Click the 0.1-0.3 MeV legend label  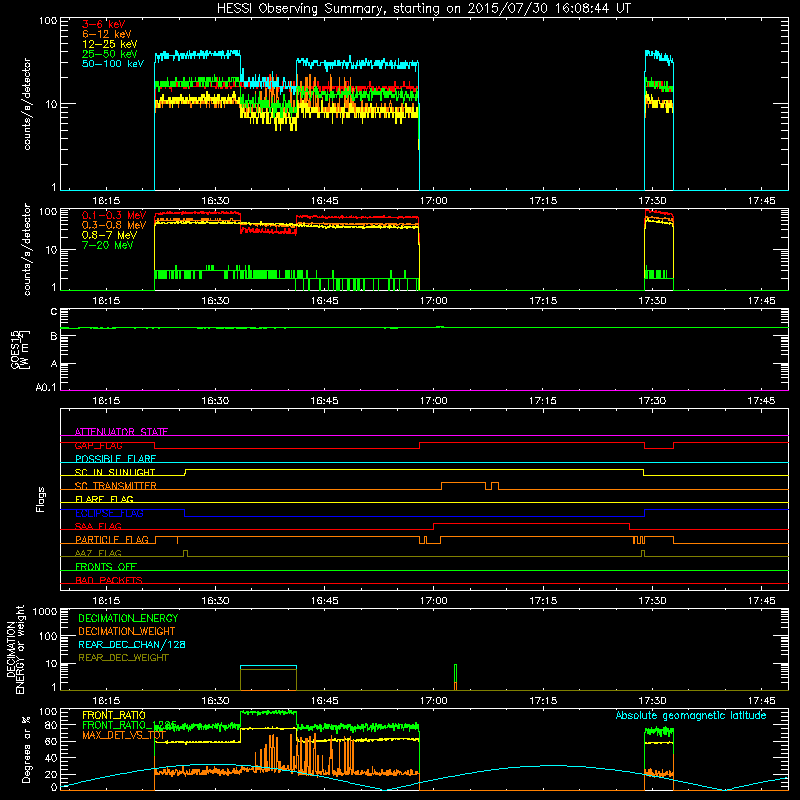[114, 215]
